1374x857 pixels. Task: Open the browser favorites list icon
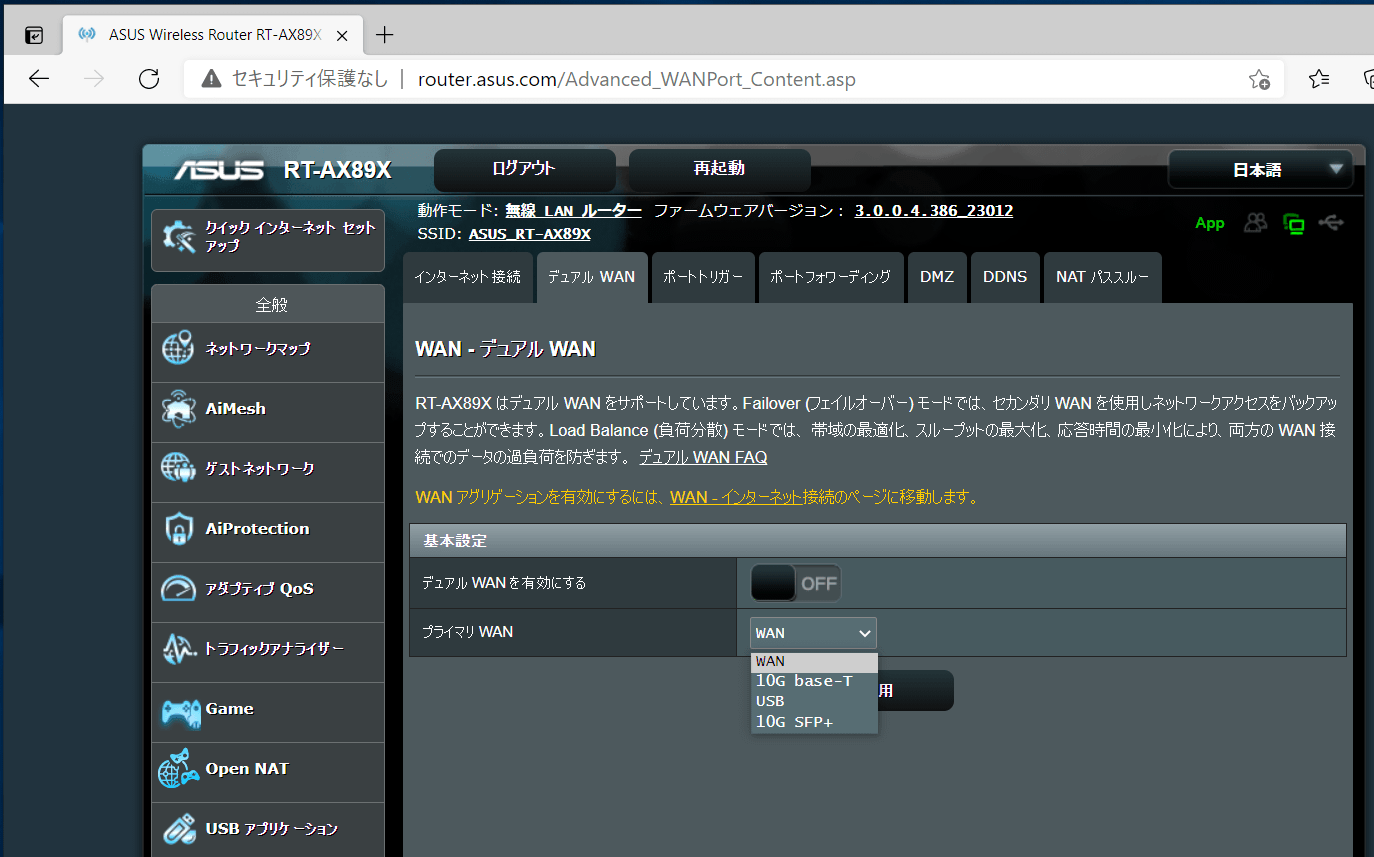coord(1319,79)
